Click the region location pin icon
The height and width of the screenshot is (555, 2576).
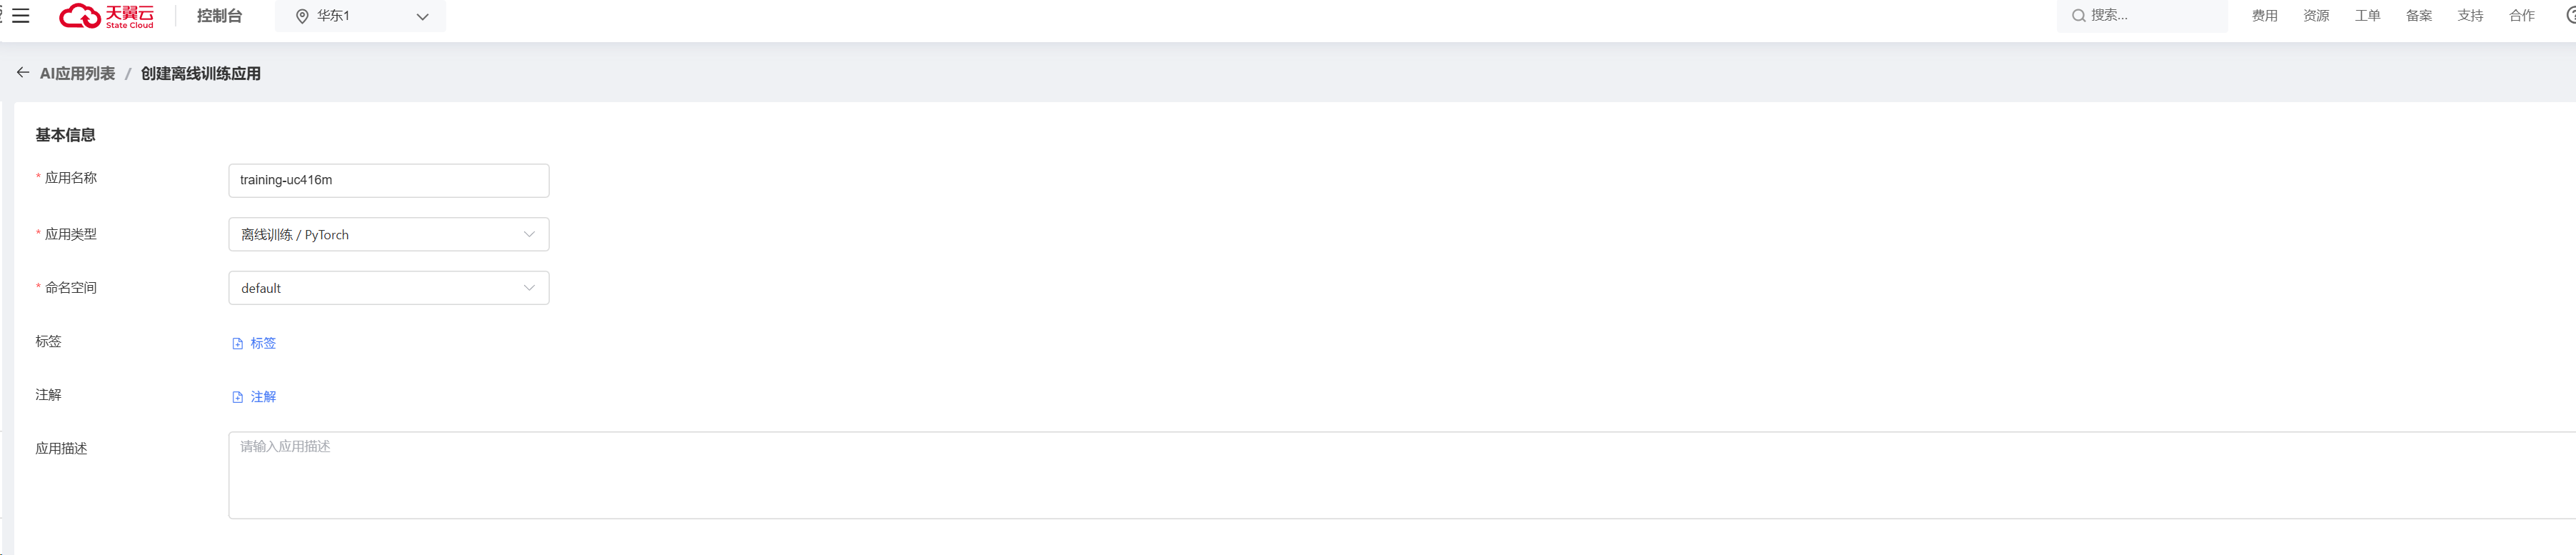(x=302, y=16)
